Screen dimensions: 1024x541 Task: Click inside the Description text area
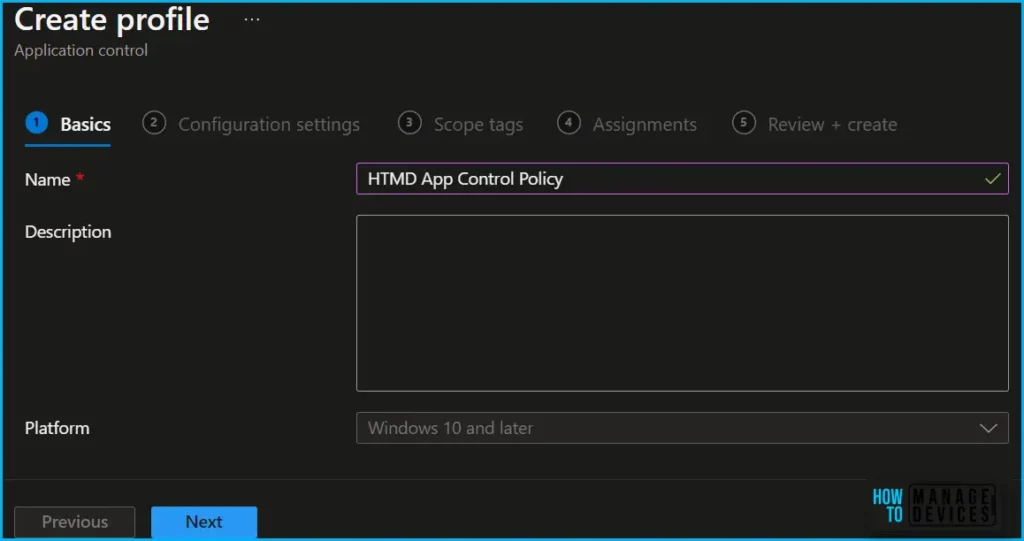682,303
